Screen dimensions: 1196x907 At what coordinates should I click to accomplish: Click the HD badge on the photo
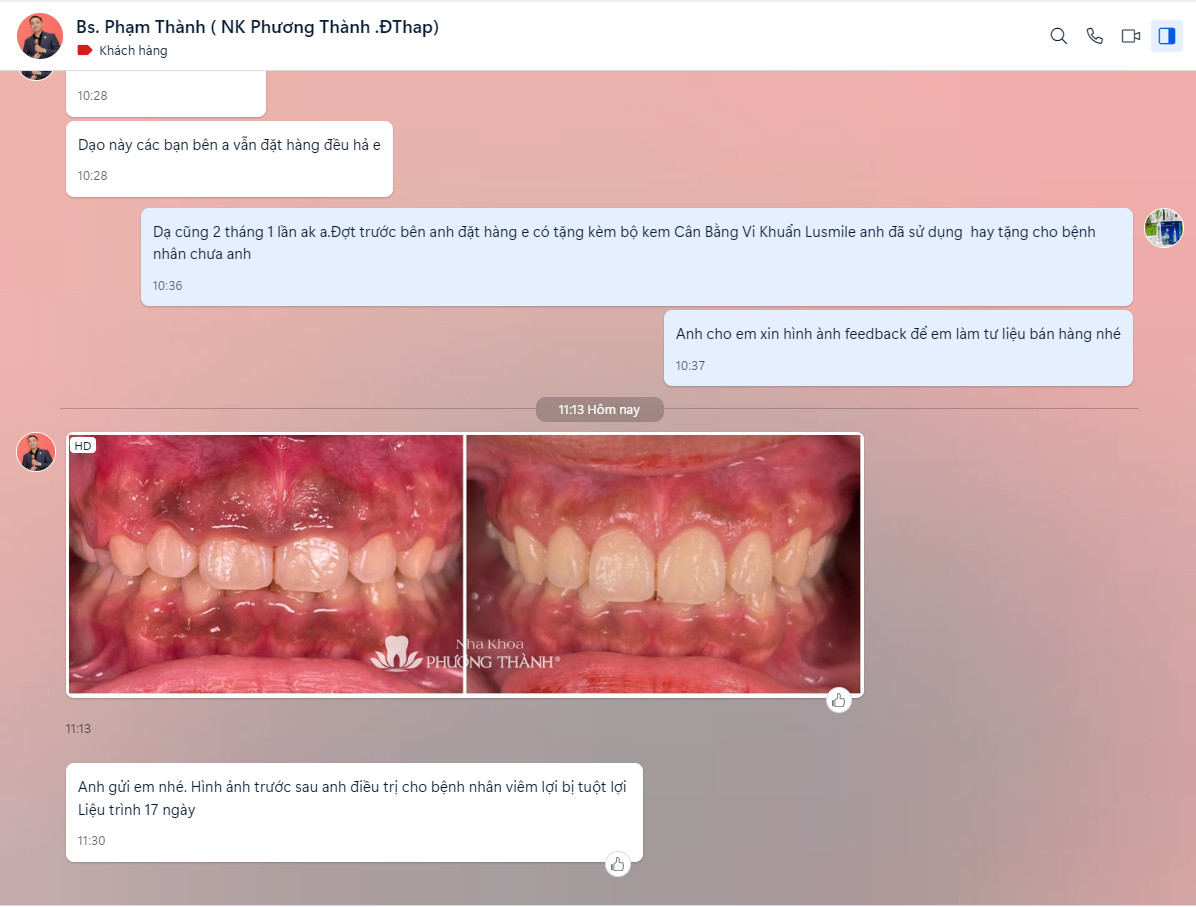(x=82, y=446)
